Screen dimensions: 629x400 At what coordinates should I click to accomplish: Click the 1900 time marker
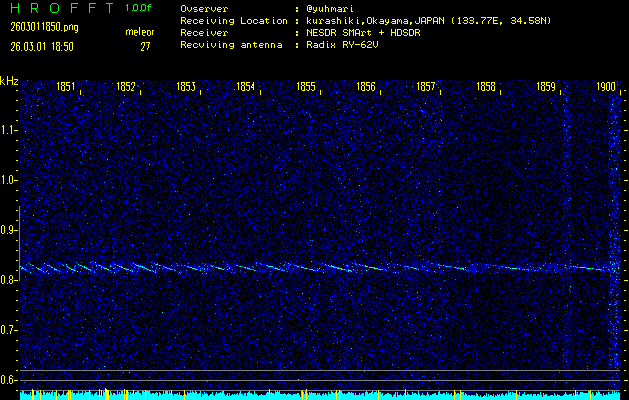click(x=606, y=87)
